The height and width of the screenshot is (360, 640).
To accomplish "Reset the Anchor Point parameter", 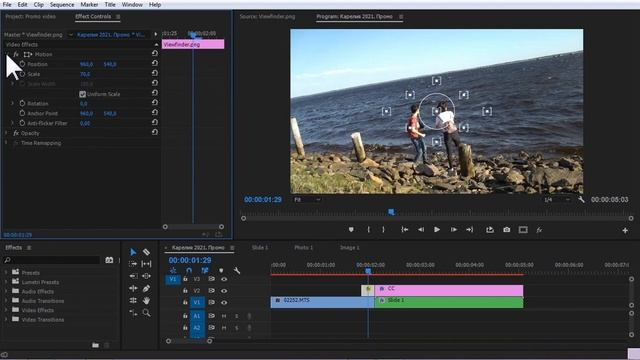I will 155,113.
